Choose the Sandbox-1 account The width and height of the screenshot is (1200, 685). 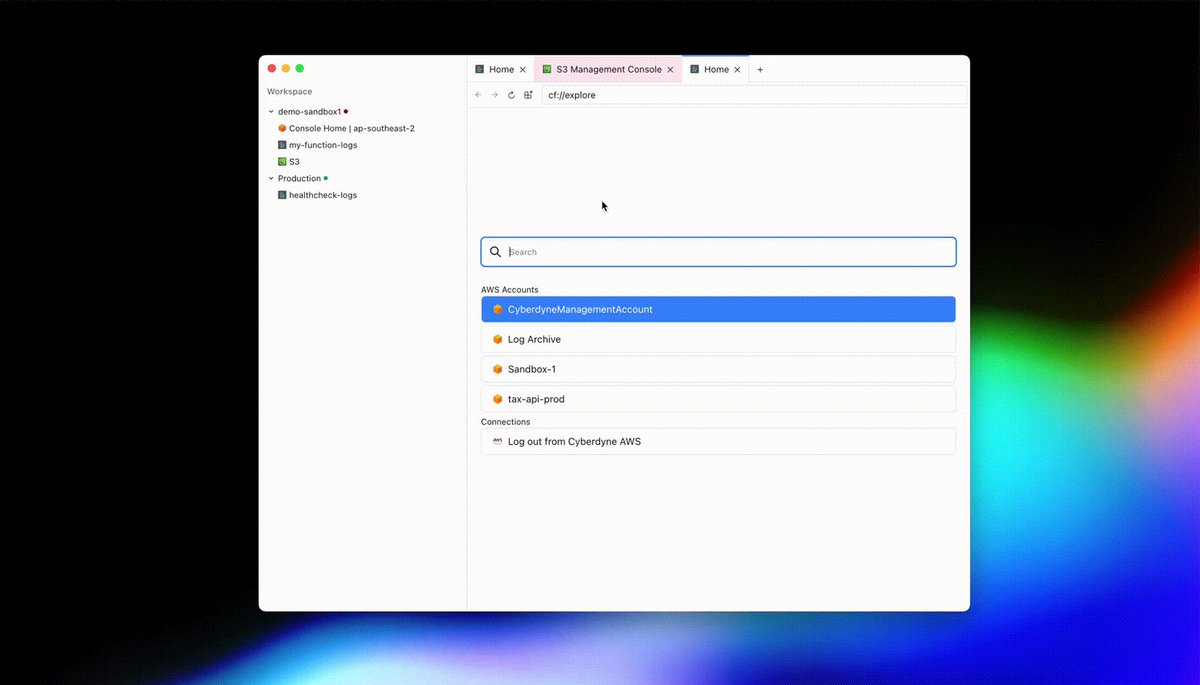718,370
